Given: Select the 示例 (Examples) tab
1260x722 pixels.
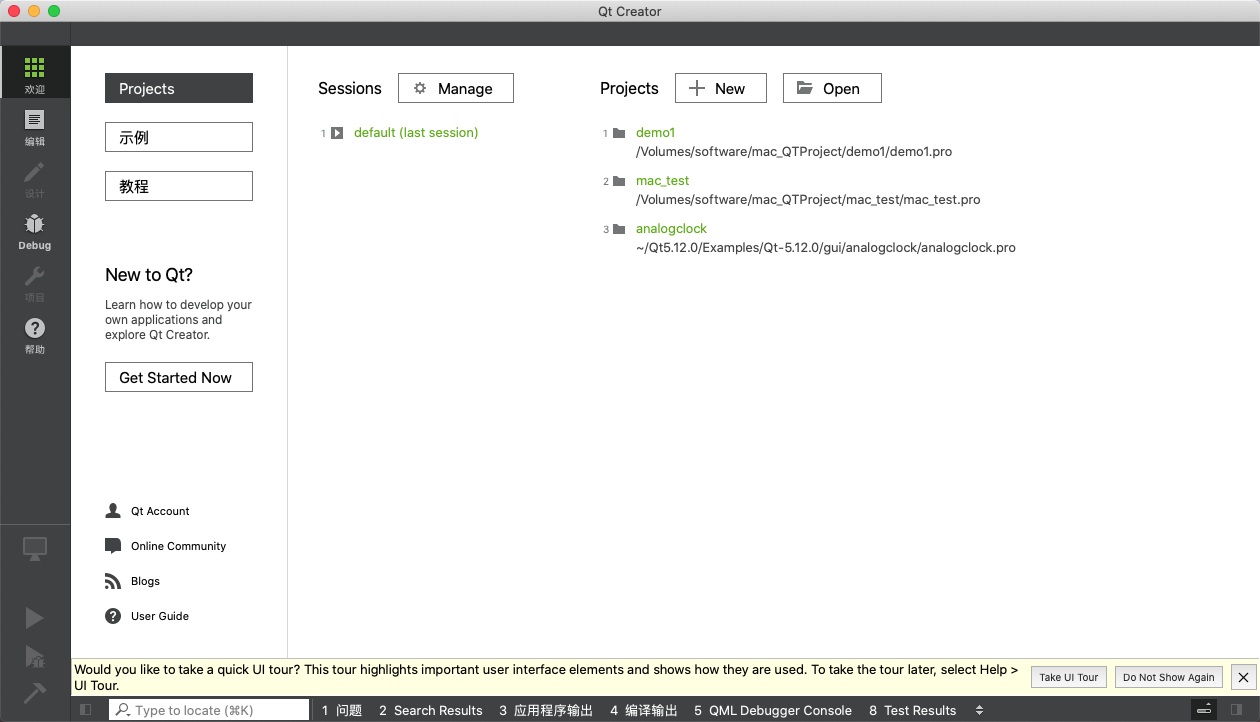Looking at the screenshot, I should click(179, 137).
